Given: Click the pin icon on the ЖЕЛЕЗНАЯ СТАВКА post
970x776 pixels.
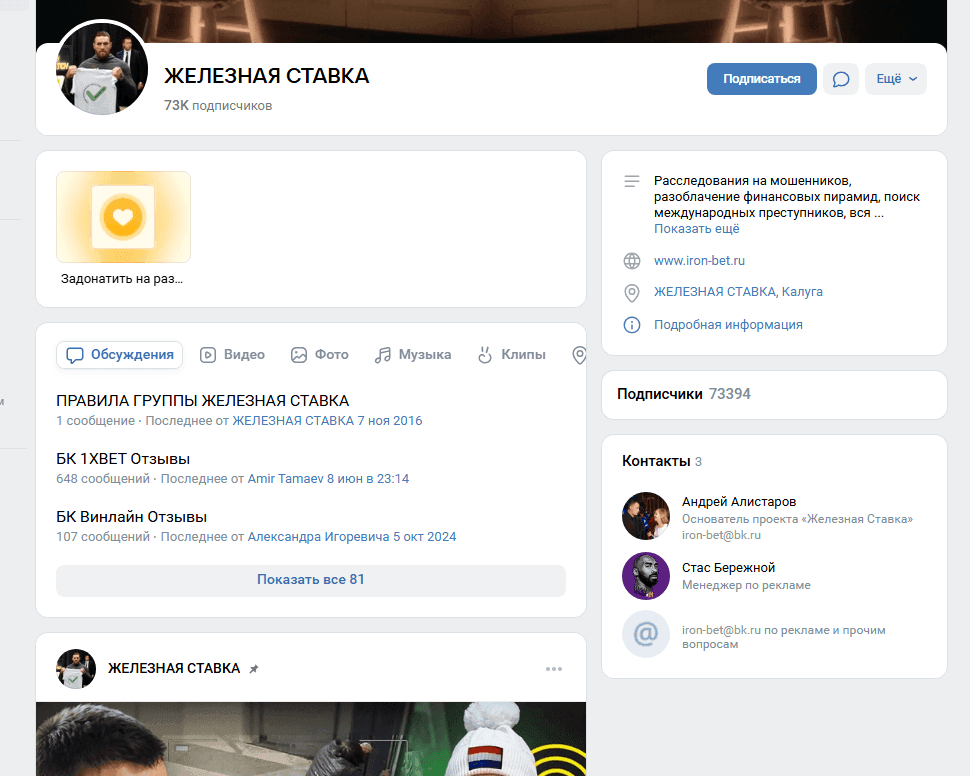Looking at the screenshot, I should pos(254,669).
